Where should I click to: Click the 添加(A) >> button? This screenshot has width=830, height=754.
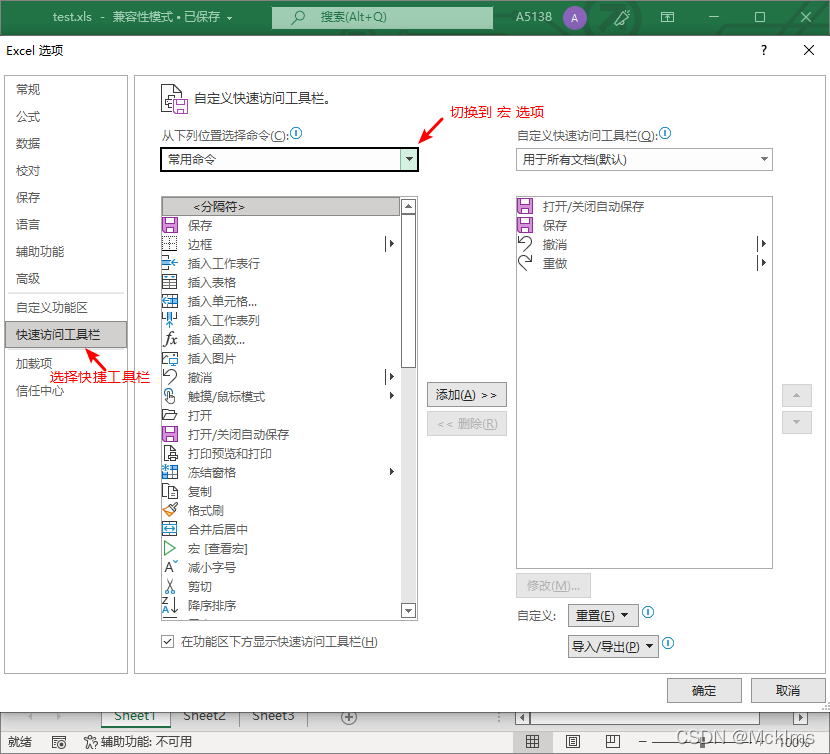click(467, 394)
